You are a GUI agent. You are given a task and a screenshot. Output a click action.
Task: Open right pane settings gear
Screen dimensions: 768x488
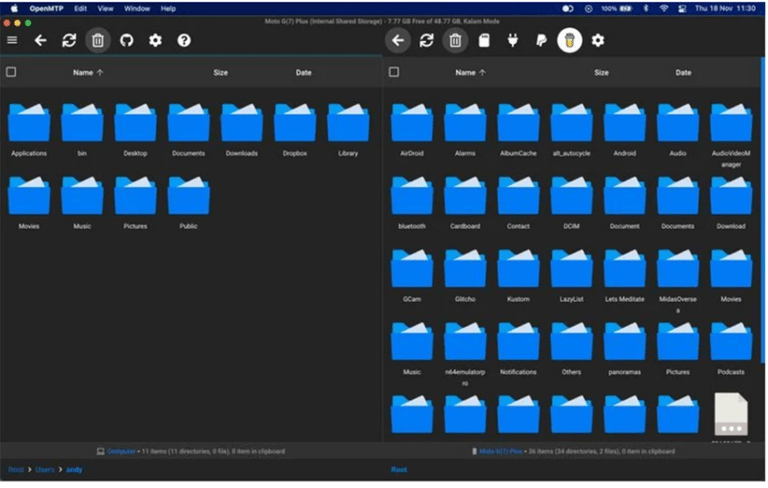click(598, 40)
